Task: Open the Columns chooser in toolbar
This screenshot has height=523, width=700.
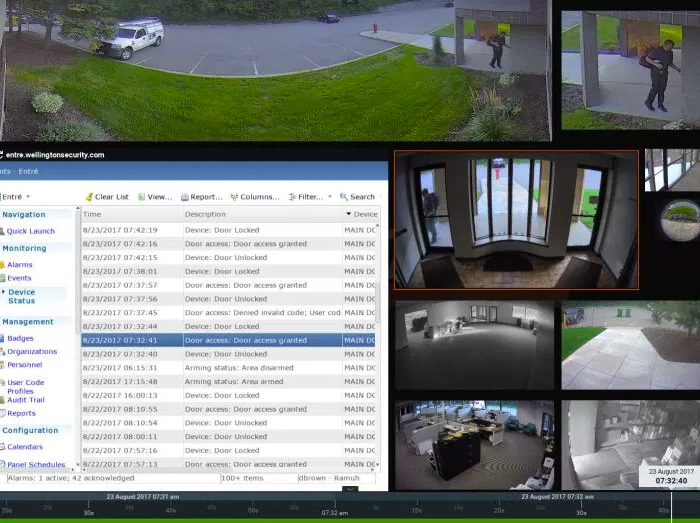Action: point(234,197)
